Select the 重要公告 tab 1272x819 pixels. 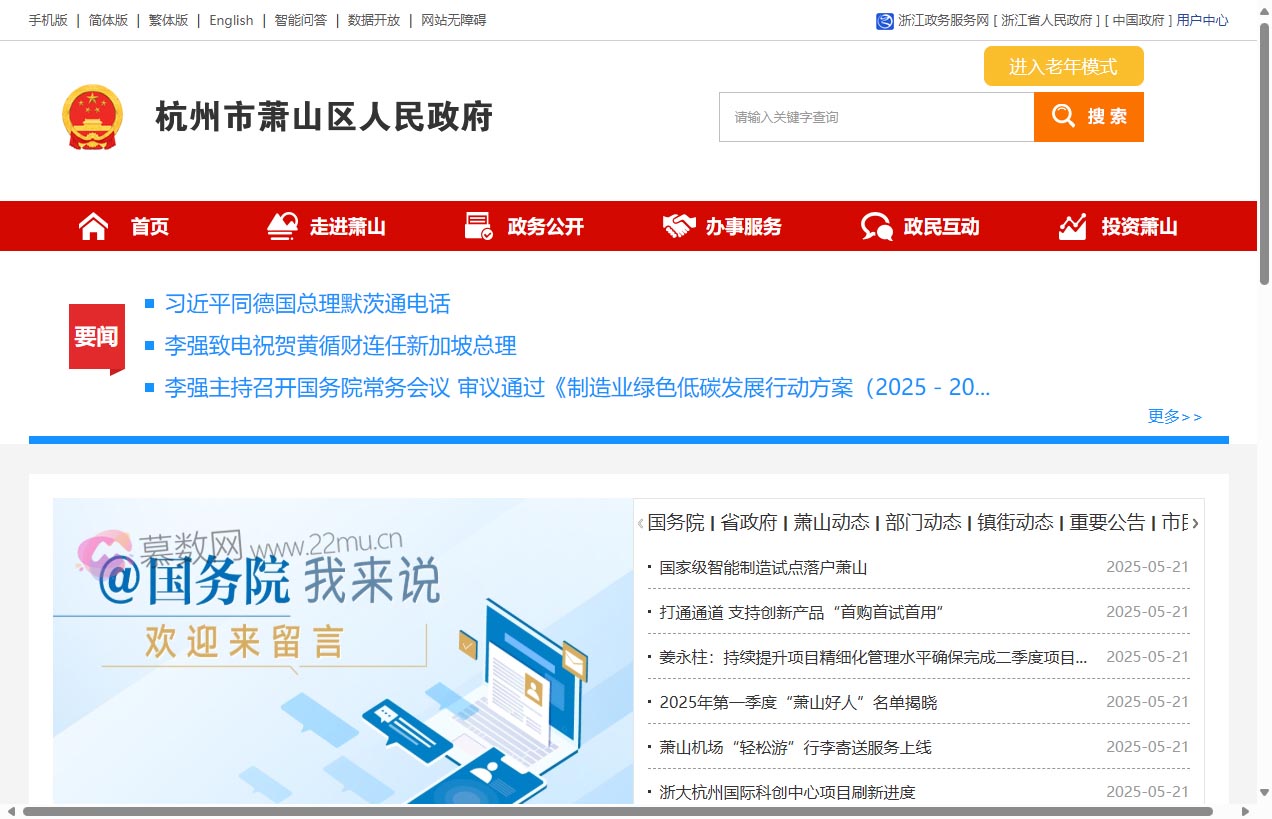click(x=1106, y=522)
